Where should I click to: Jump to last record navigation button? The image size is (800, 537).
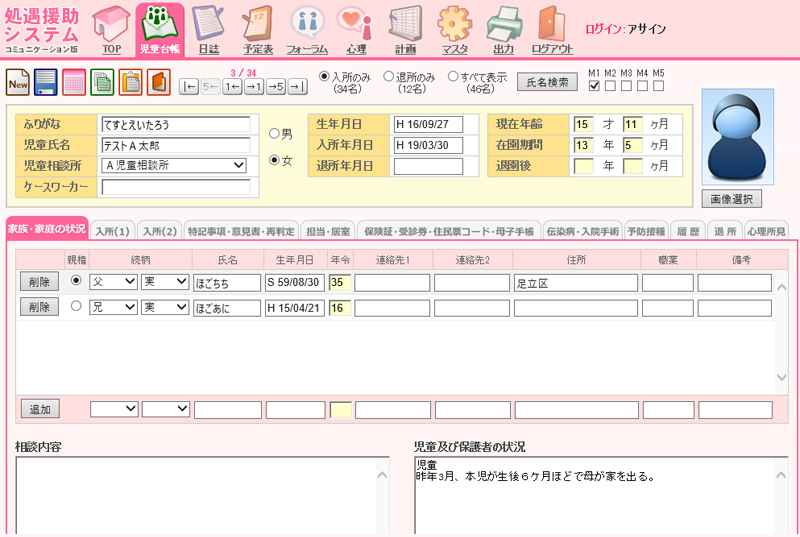click(x=297, y=87)
